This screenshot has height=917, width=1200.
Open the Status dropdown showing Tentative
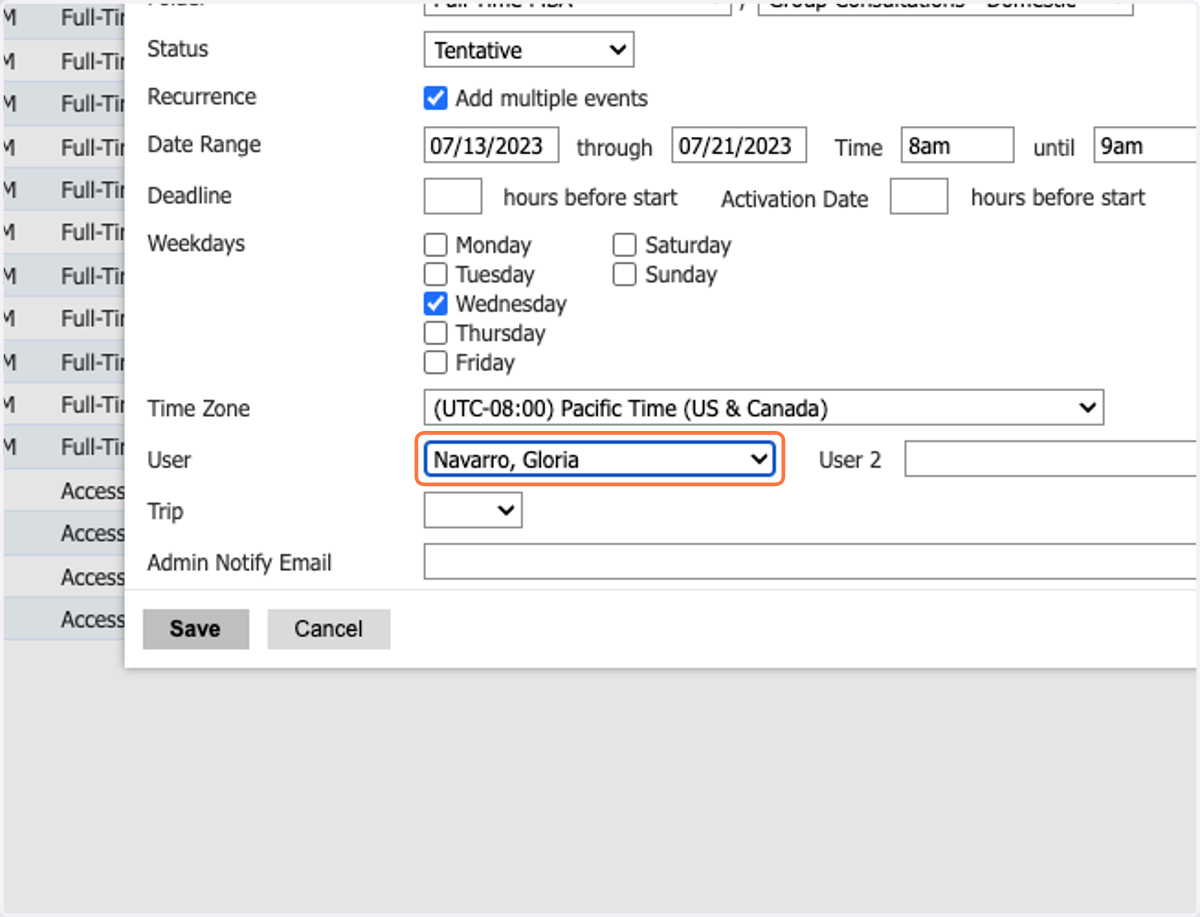coord(528,50)
